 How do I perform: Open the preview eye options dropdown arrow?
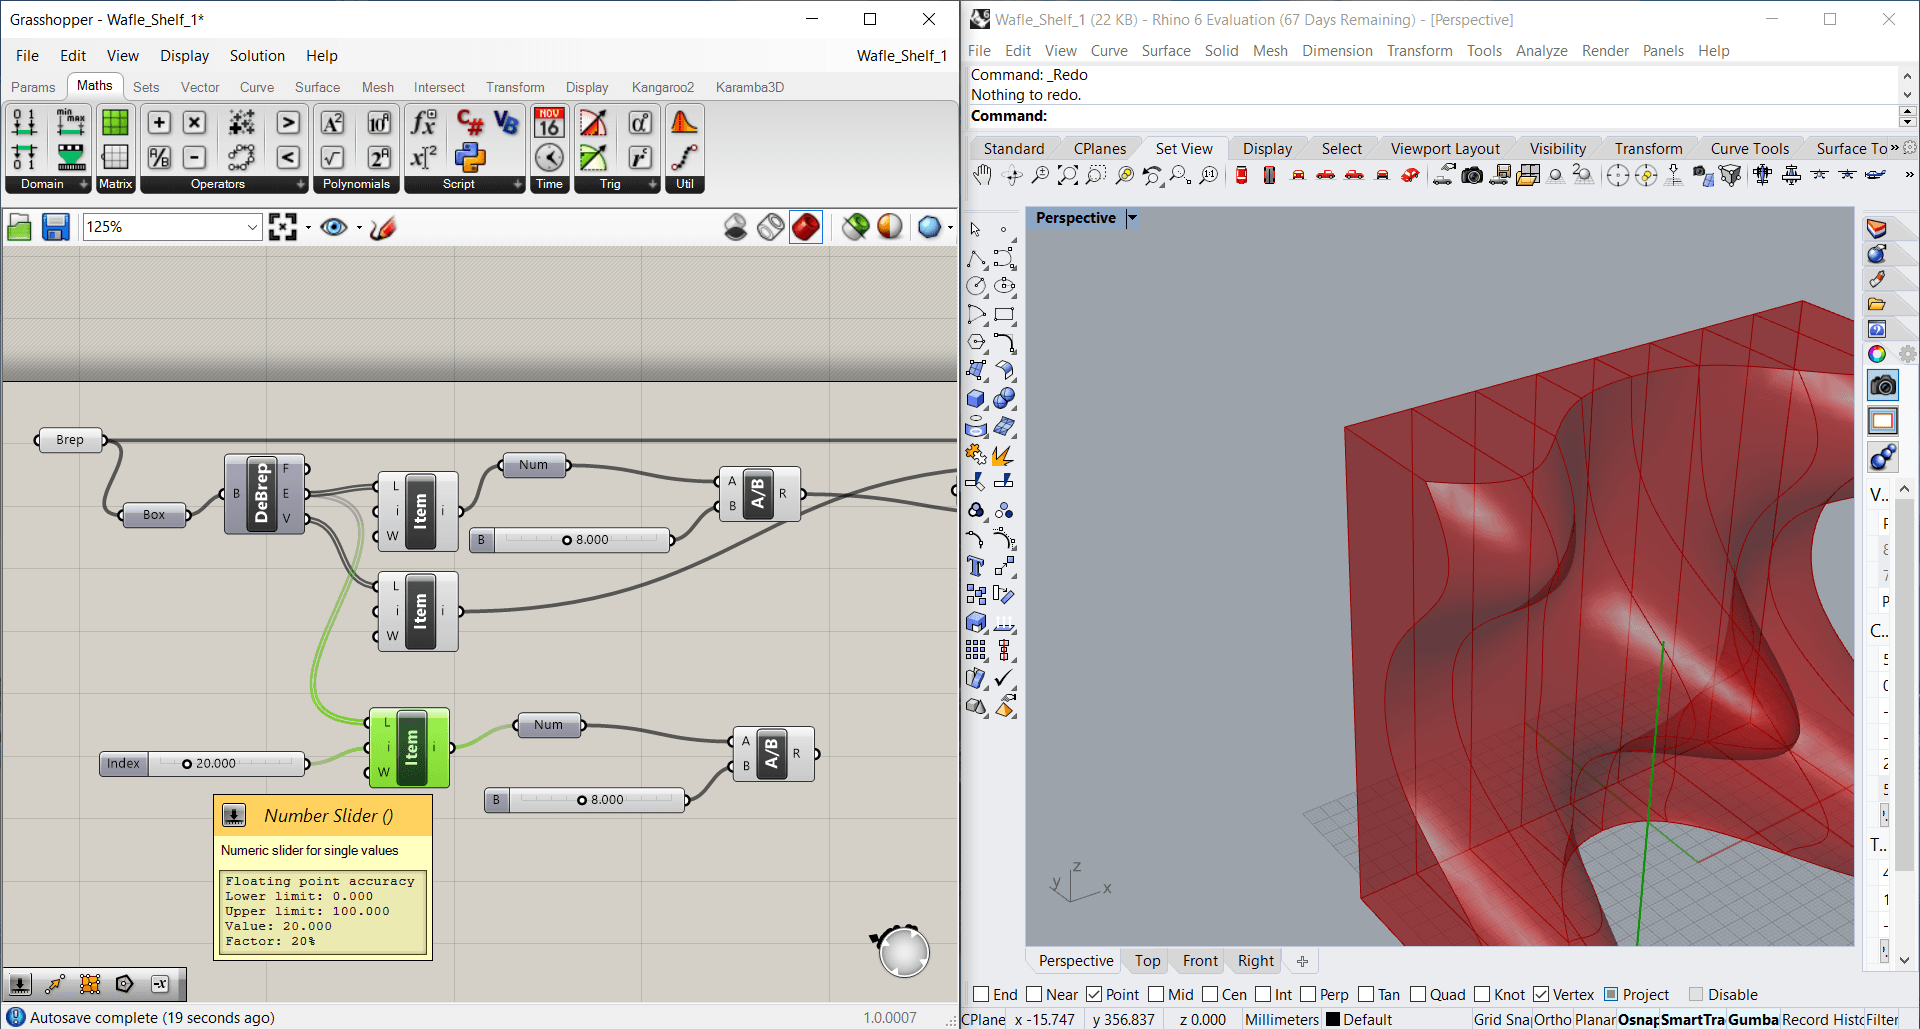coord(359,228)
